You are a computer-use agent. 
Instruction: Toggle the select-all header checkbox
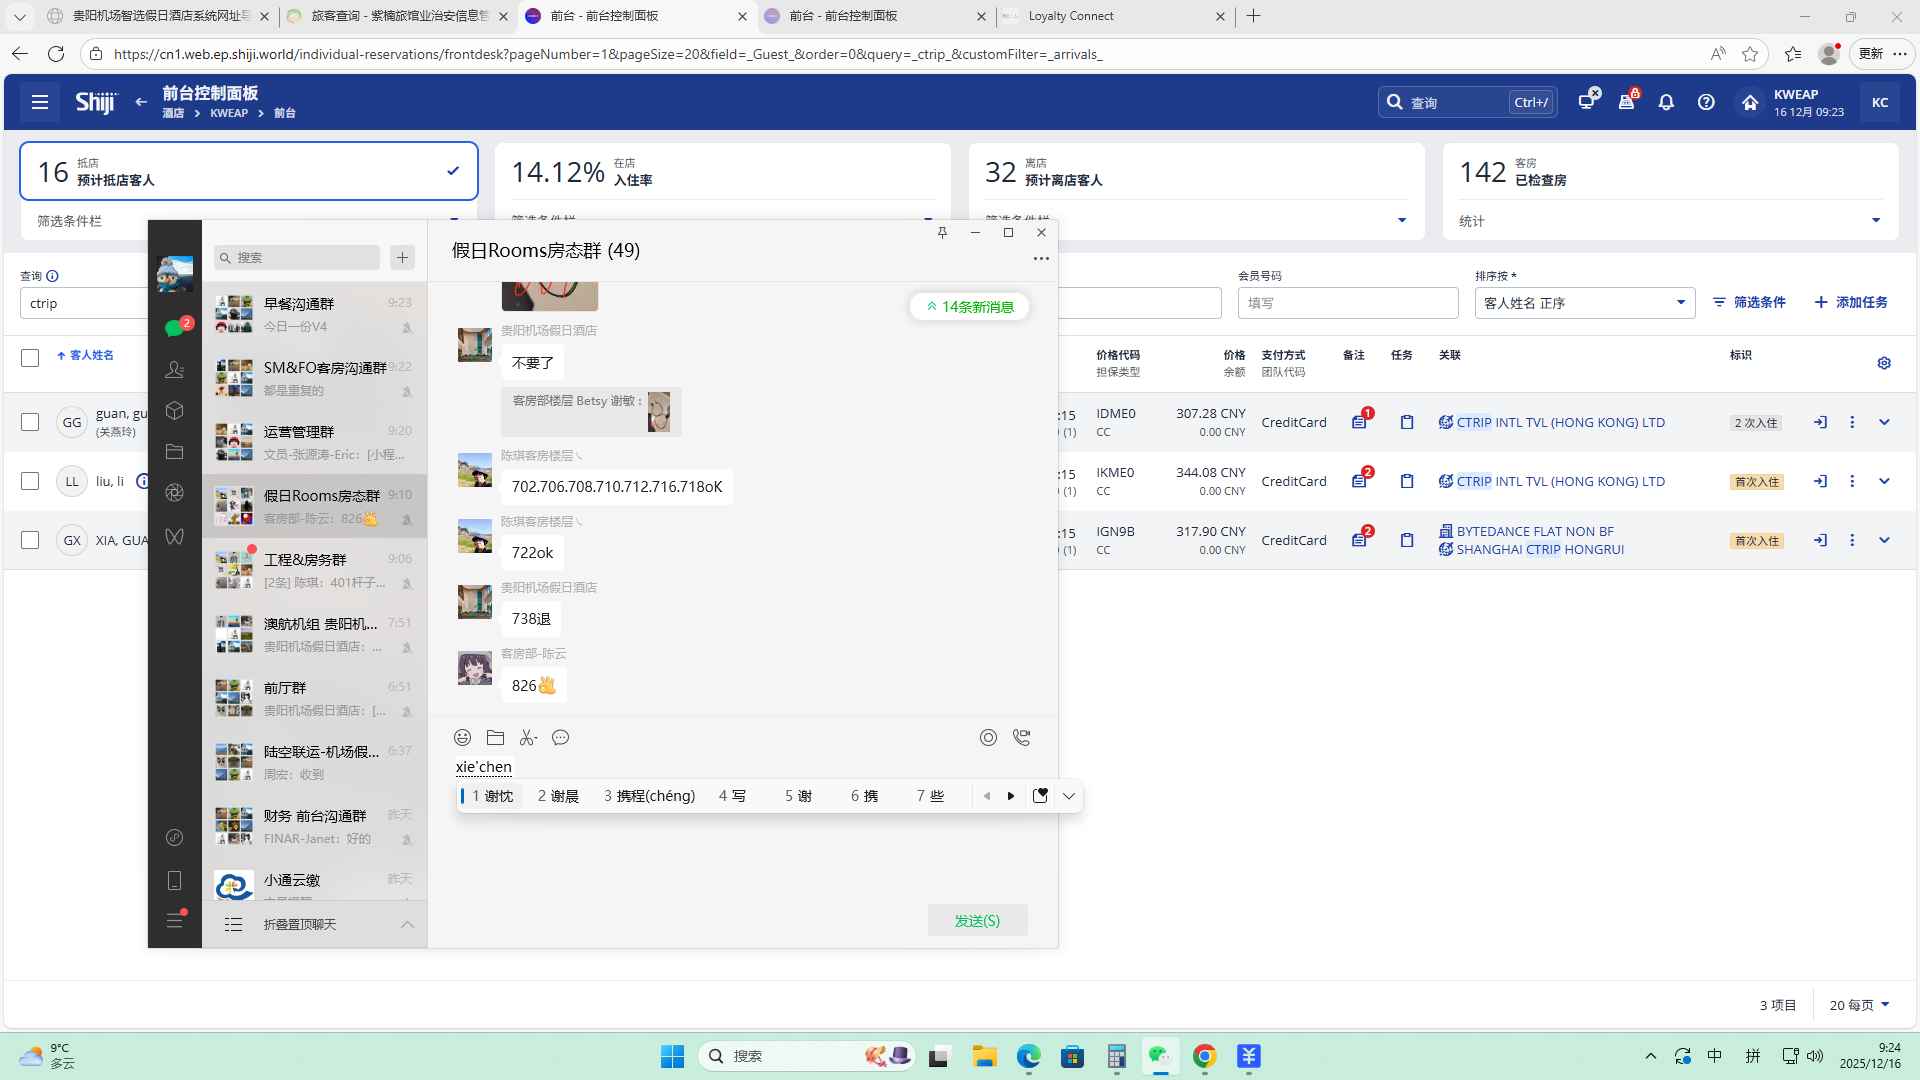tap(30, 357)
